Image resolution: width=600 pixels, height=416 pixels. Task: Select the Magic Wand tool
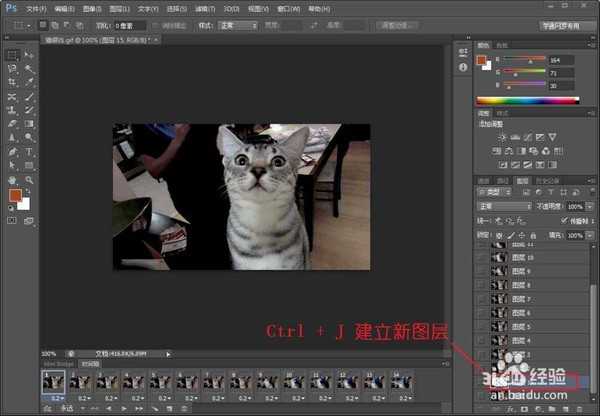point(29,68)
